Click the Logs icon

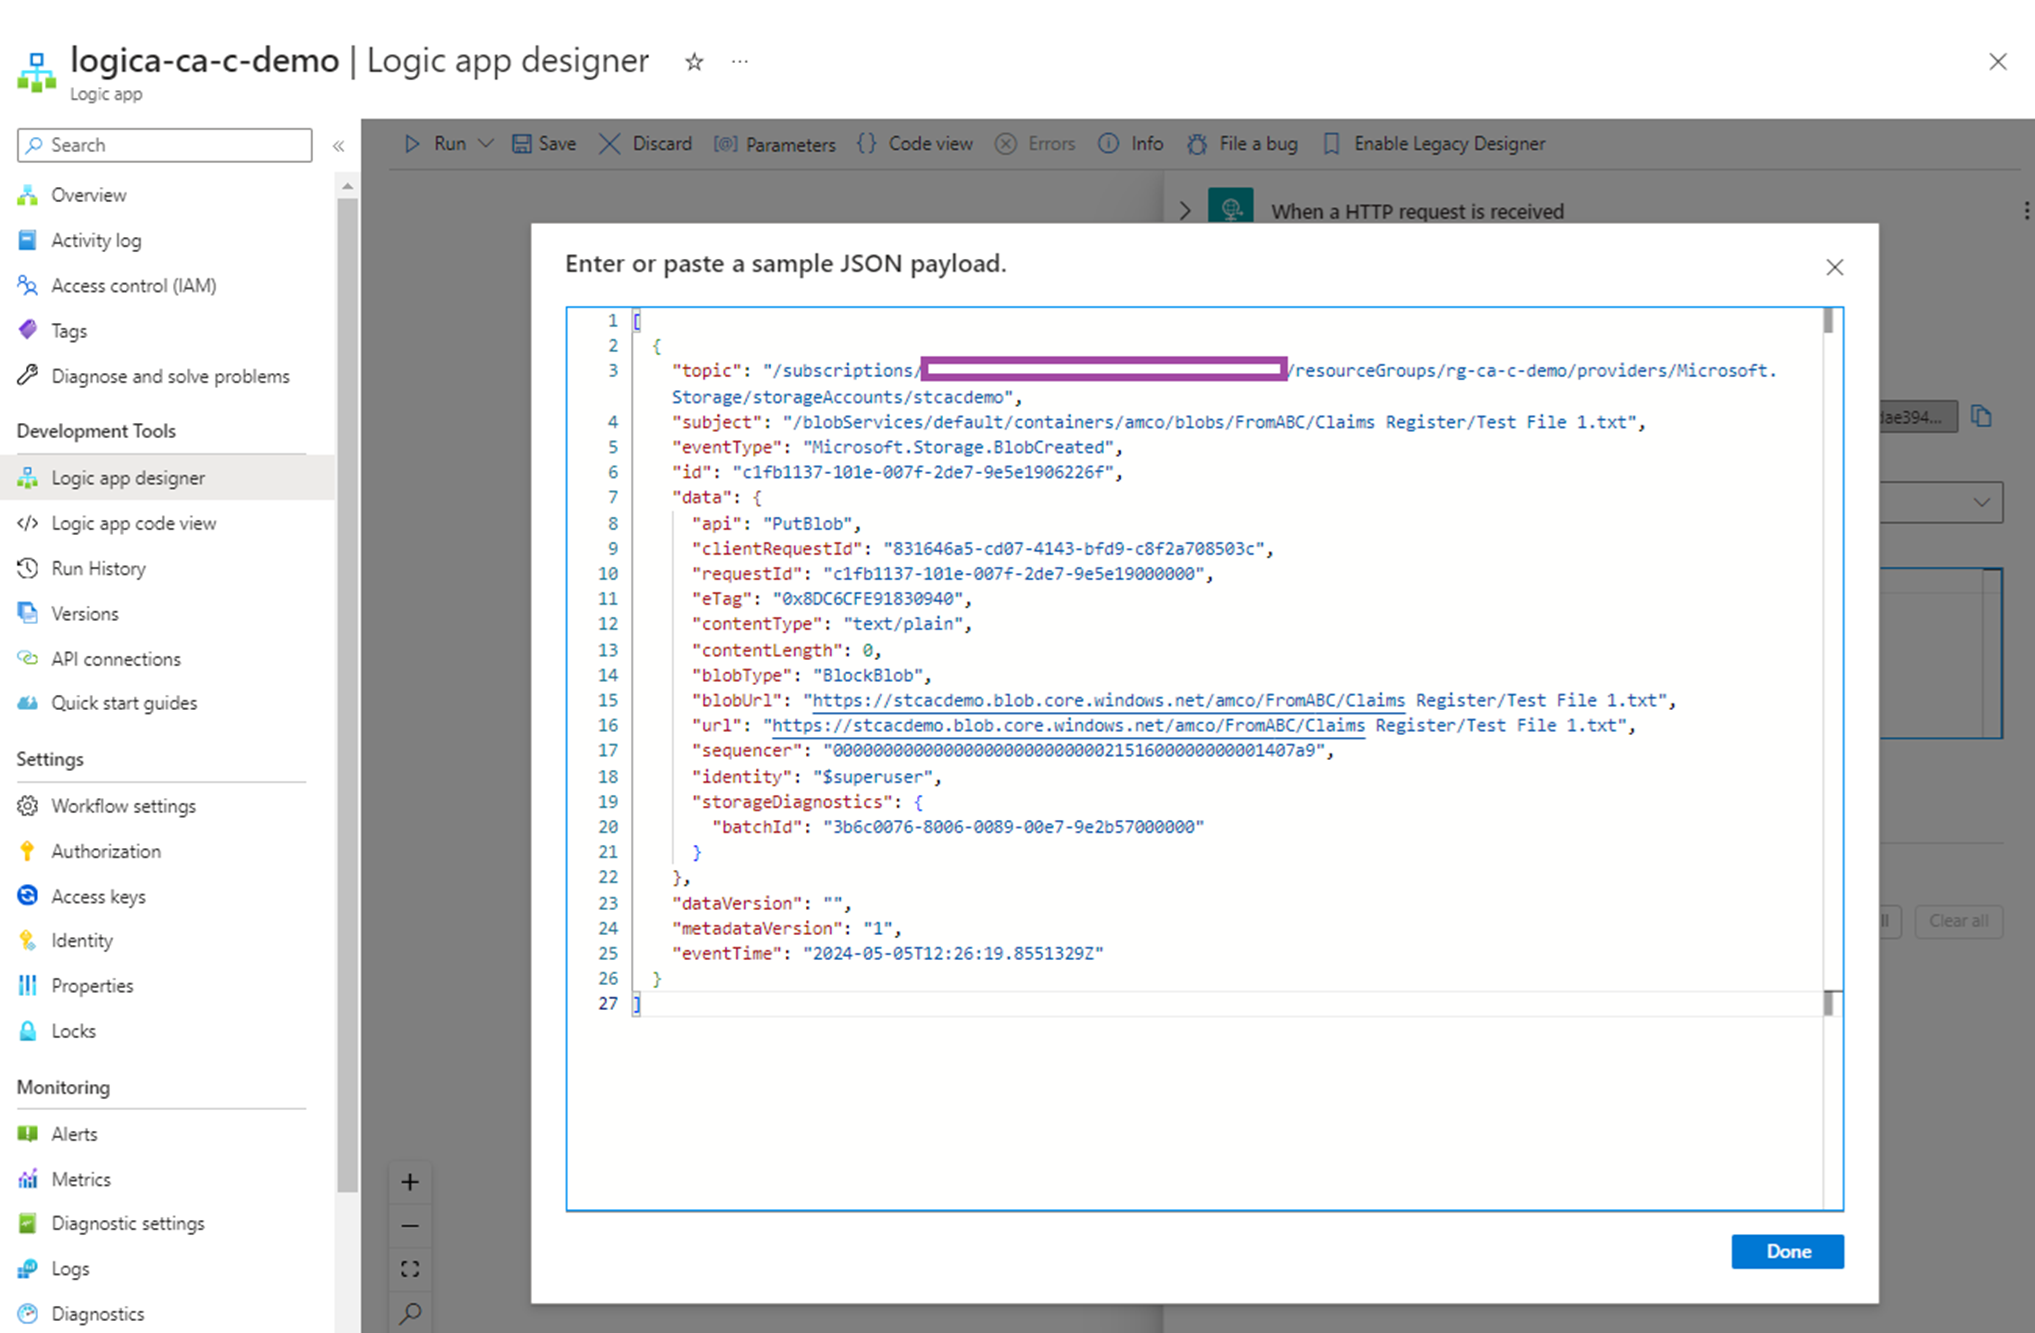click(28, 1268)
